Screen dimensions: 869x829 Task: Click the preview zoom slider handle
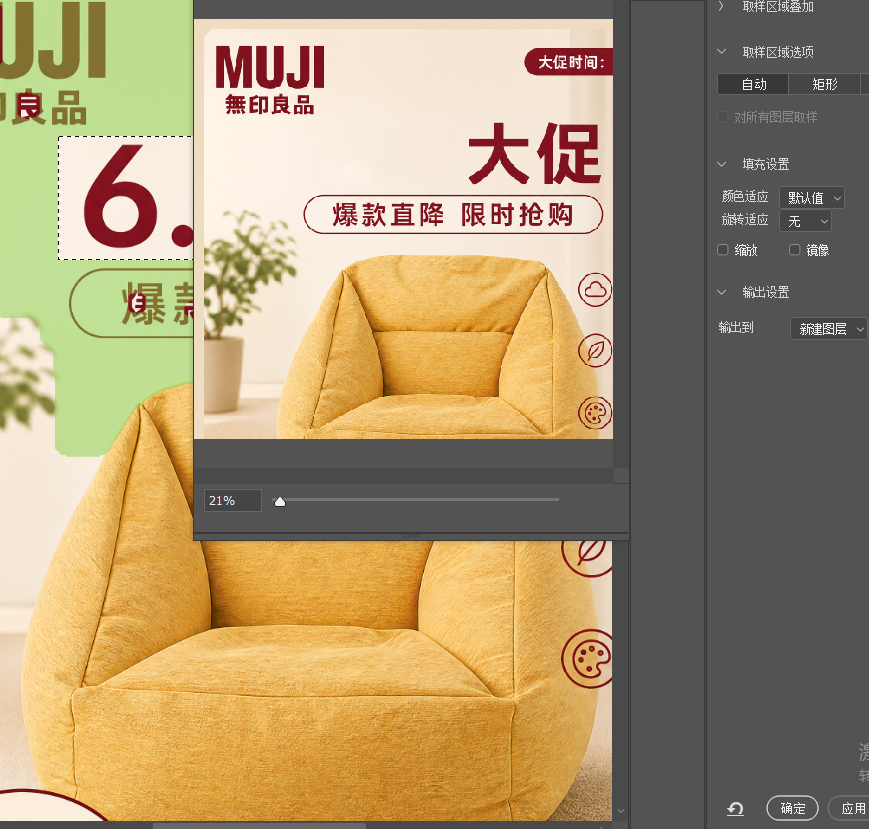[280, 502]
